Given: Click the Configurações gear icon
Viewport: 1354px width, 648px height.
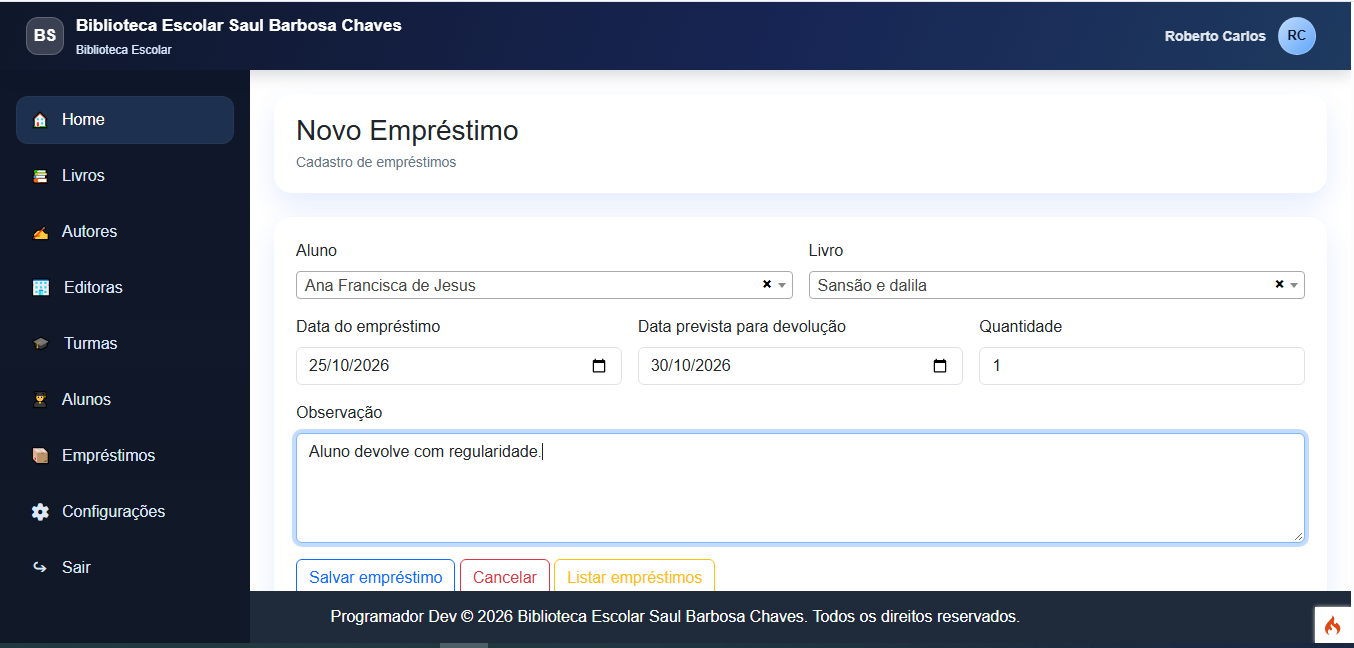Looking at the screenshot, I should [40, 512].
